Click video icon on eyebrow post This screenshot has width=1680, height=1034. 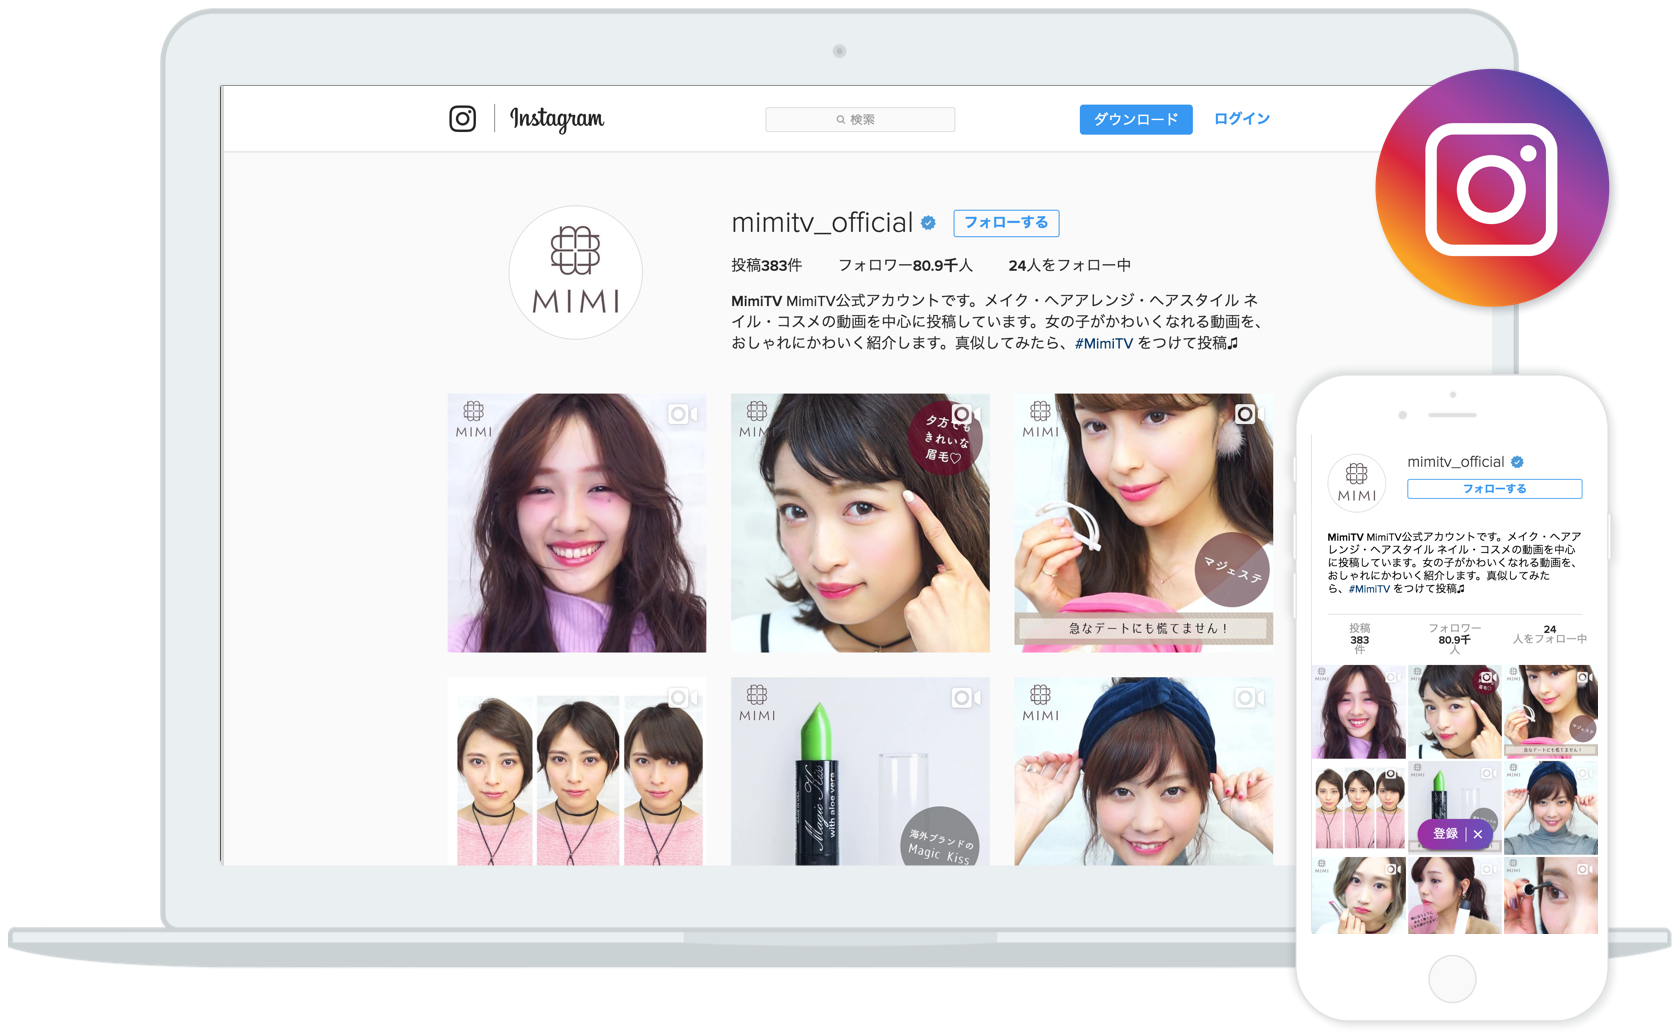coord(965,414)
